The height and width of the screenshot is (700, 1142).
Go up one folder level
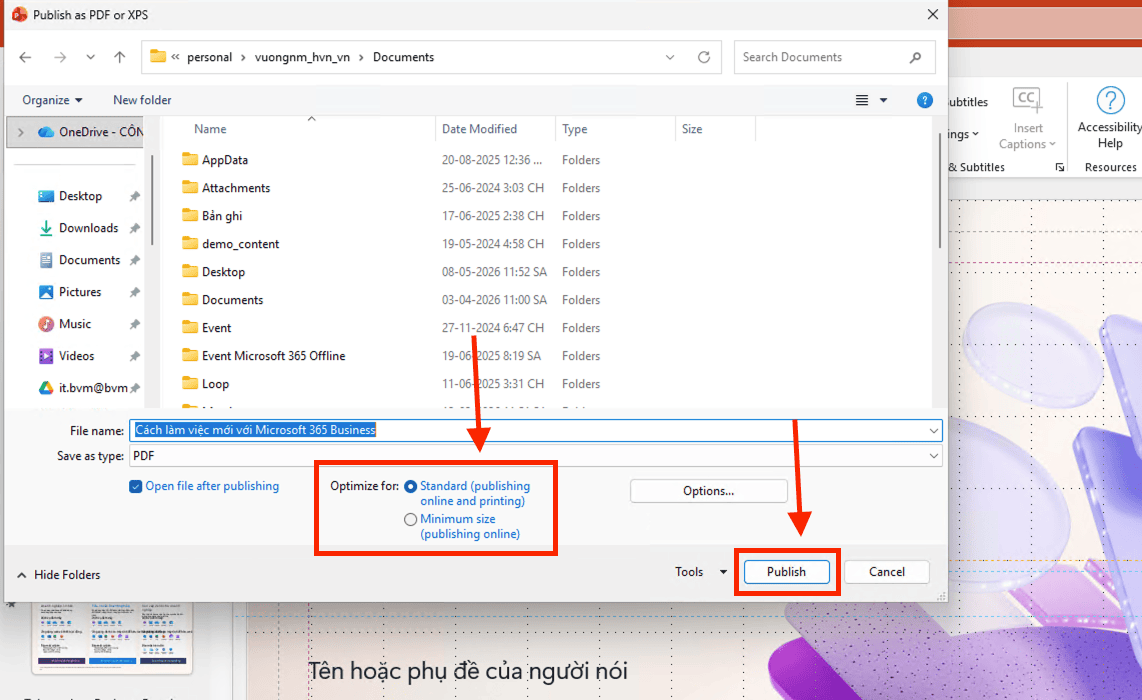click(x=119, y=57)
